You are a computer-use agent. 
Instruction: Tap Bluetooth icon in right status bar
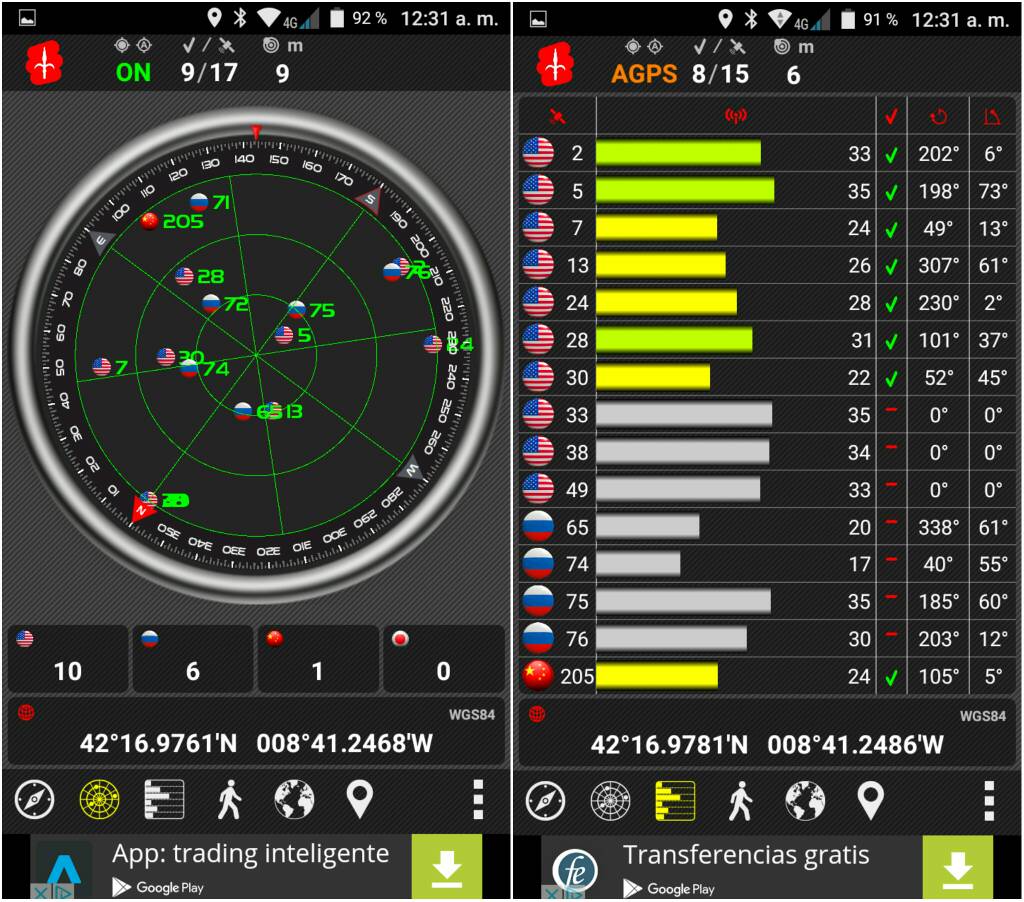[x=751, y=19]
